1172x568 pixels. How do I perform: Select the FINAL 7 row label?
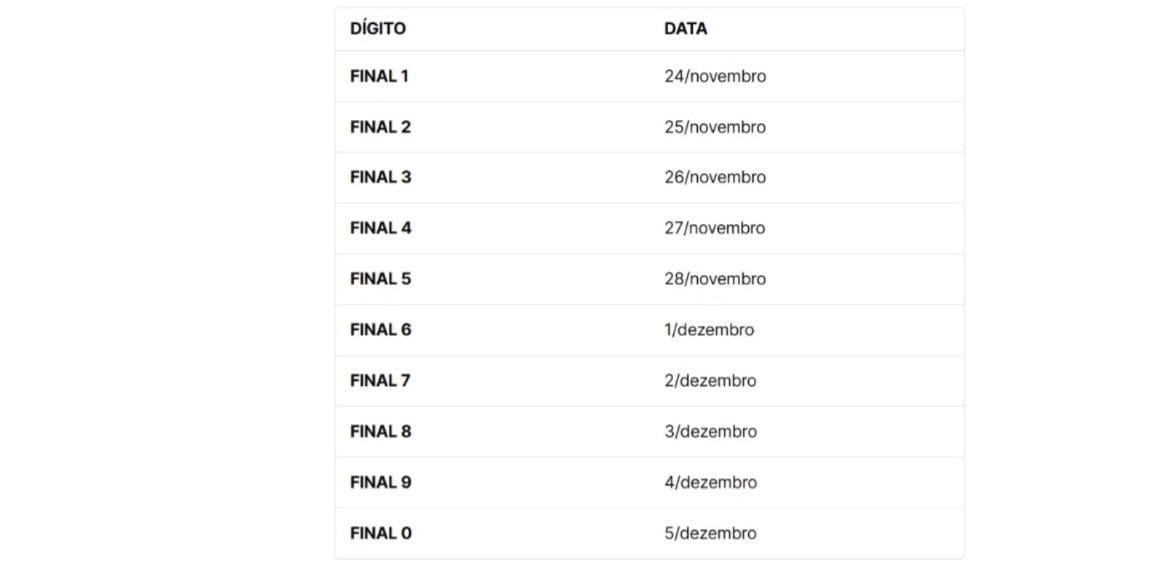coord(380,381)
